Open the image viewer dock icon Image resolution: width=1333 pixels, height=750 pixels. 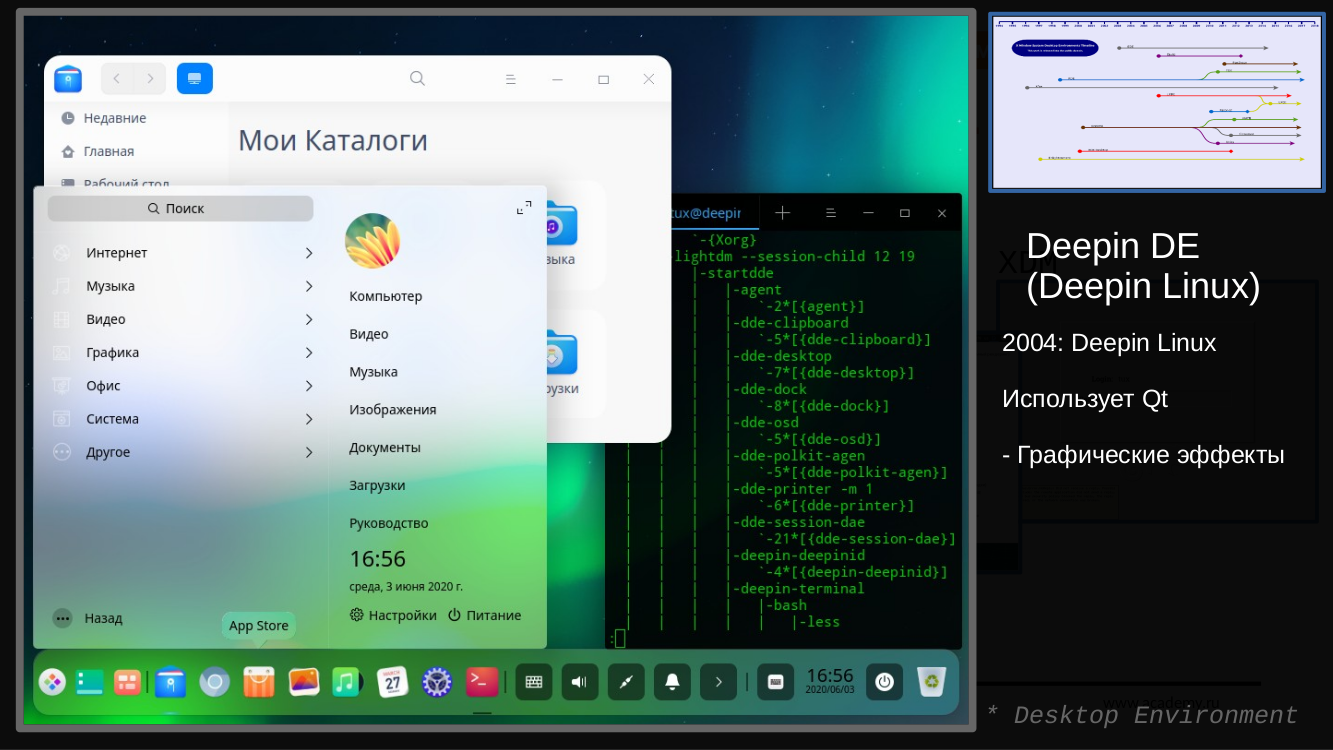pos(304,682)
